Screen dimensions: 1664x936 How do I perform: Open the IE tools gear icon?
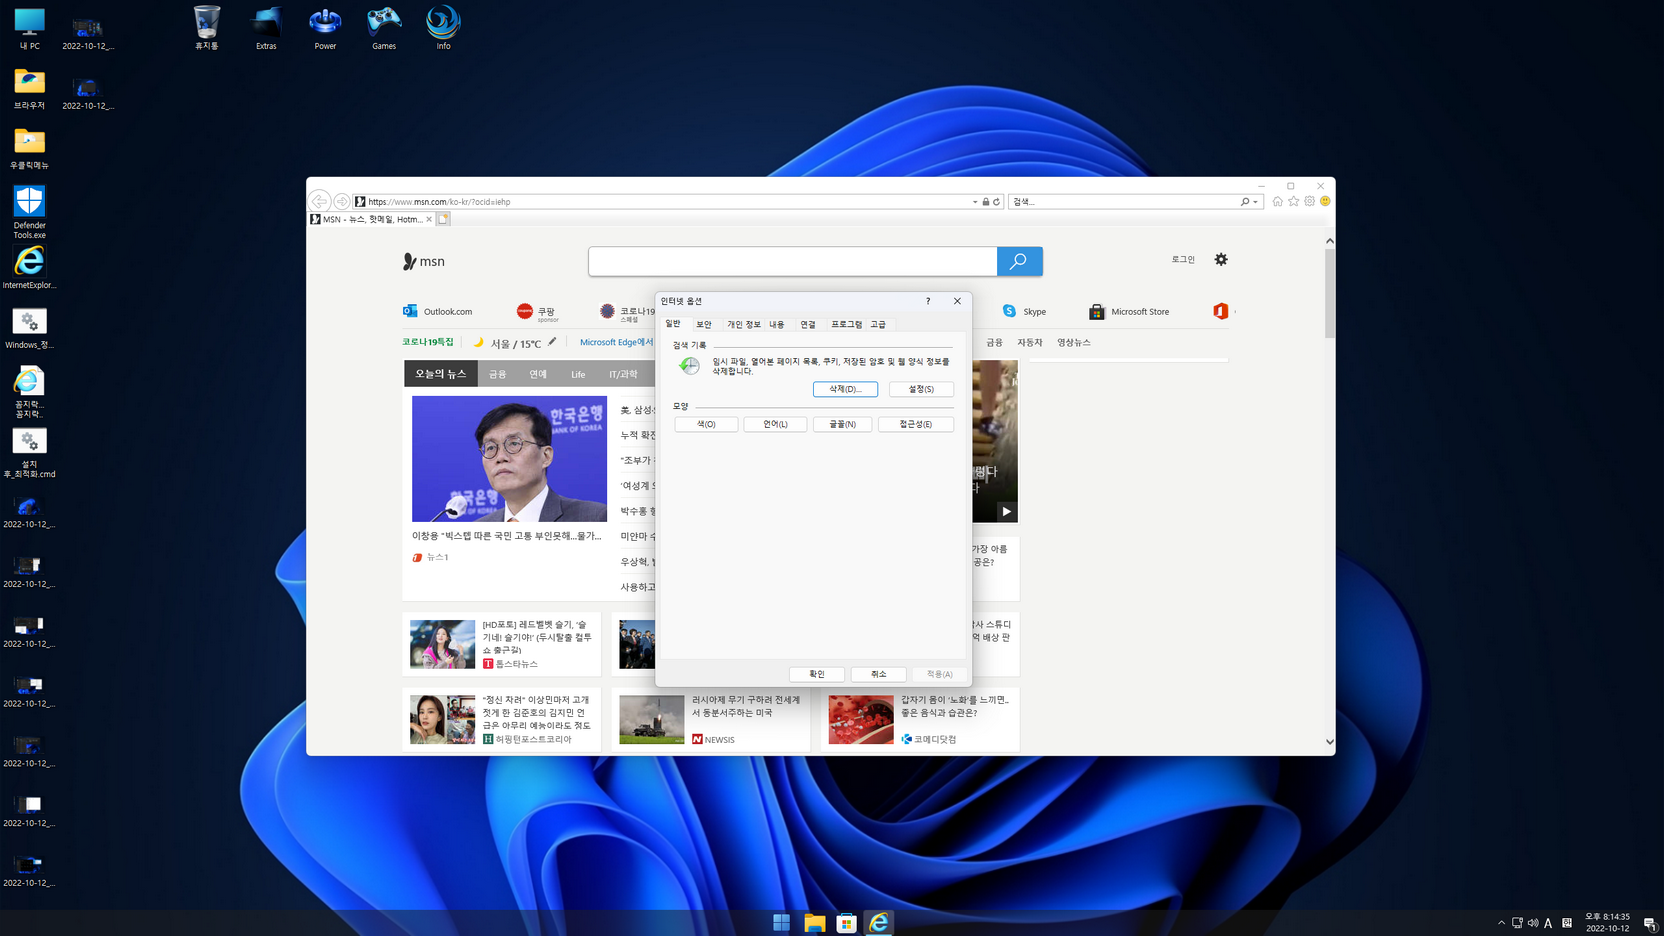[1309, 201]
